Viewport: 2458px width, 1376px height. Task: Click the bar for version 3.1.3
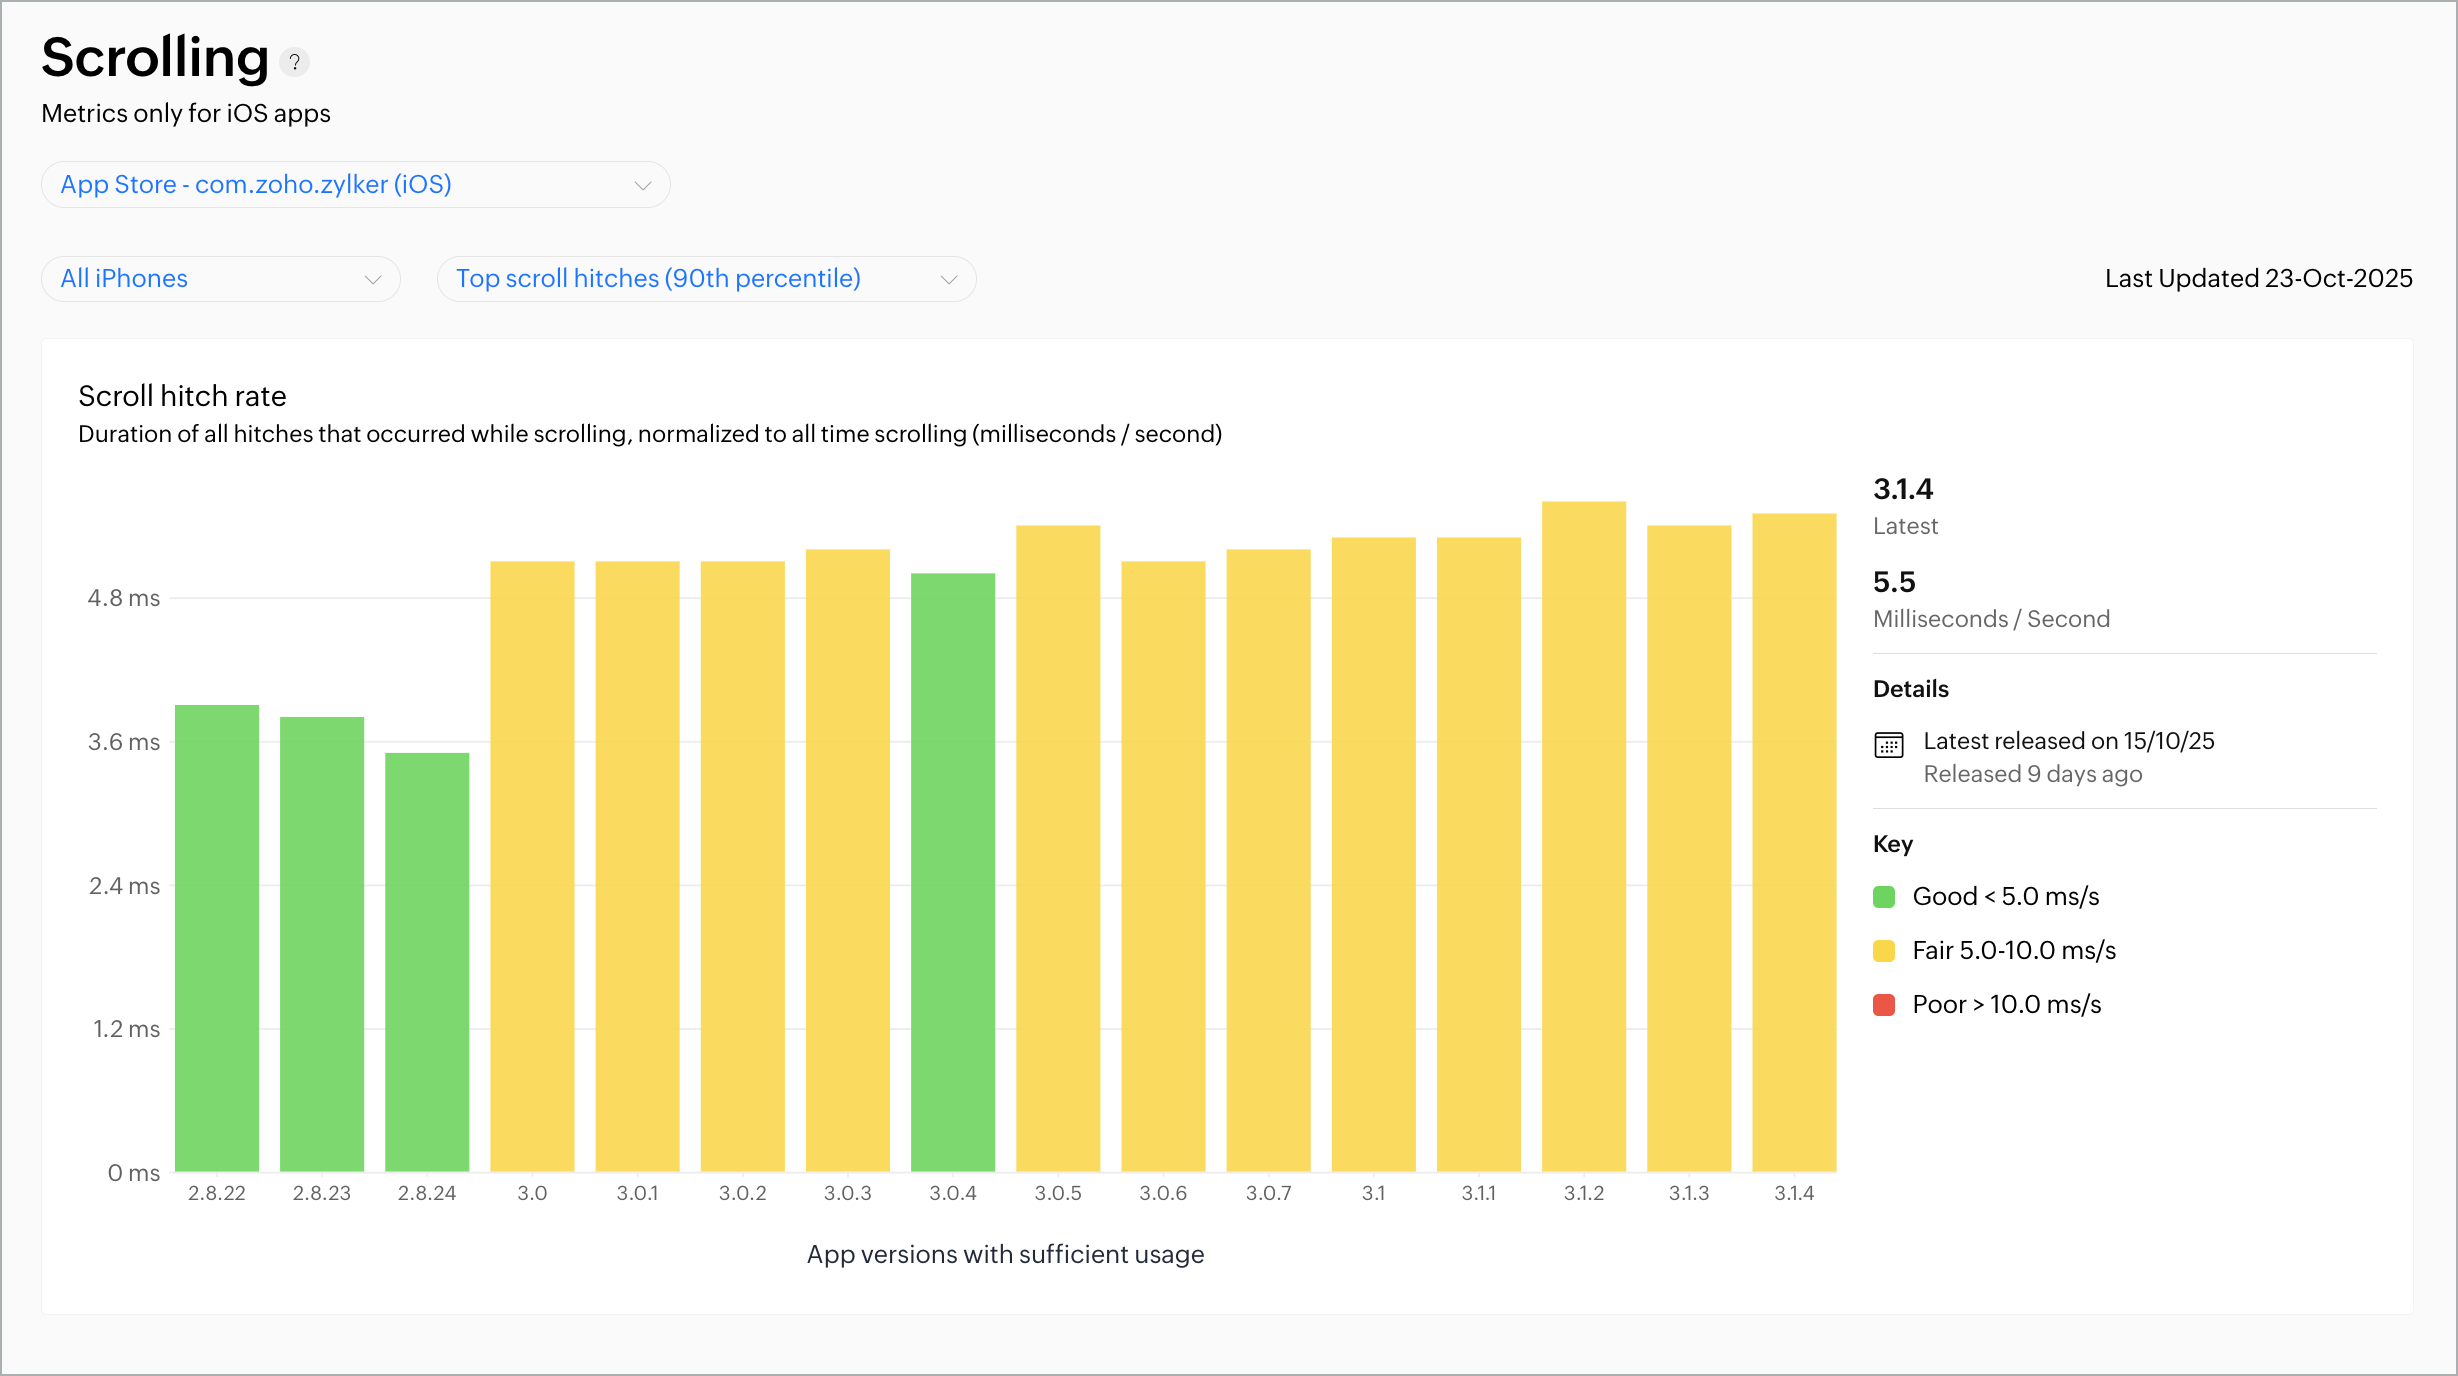(x=1688, y=848)
